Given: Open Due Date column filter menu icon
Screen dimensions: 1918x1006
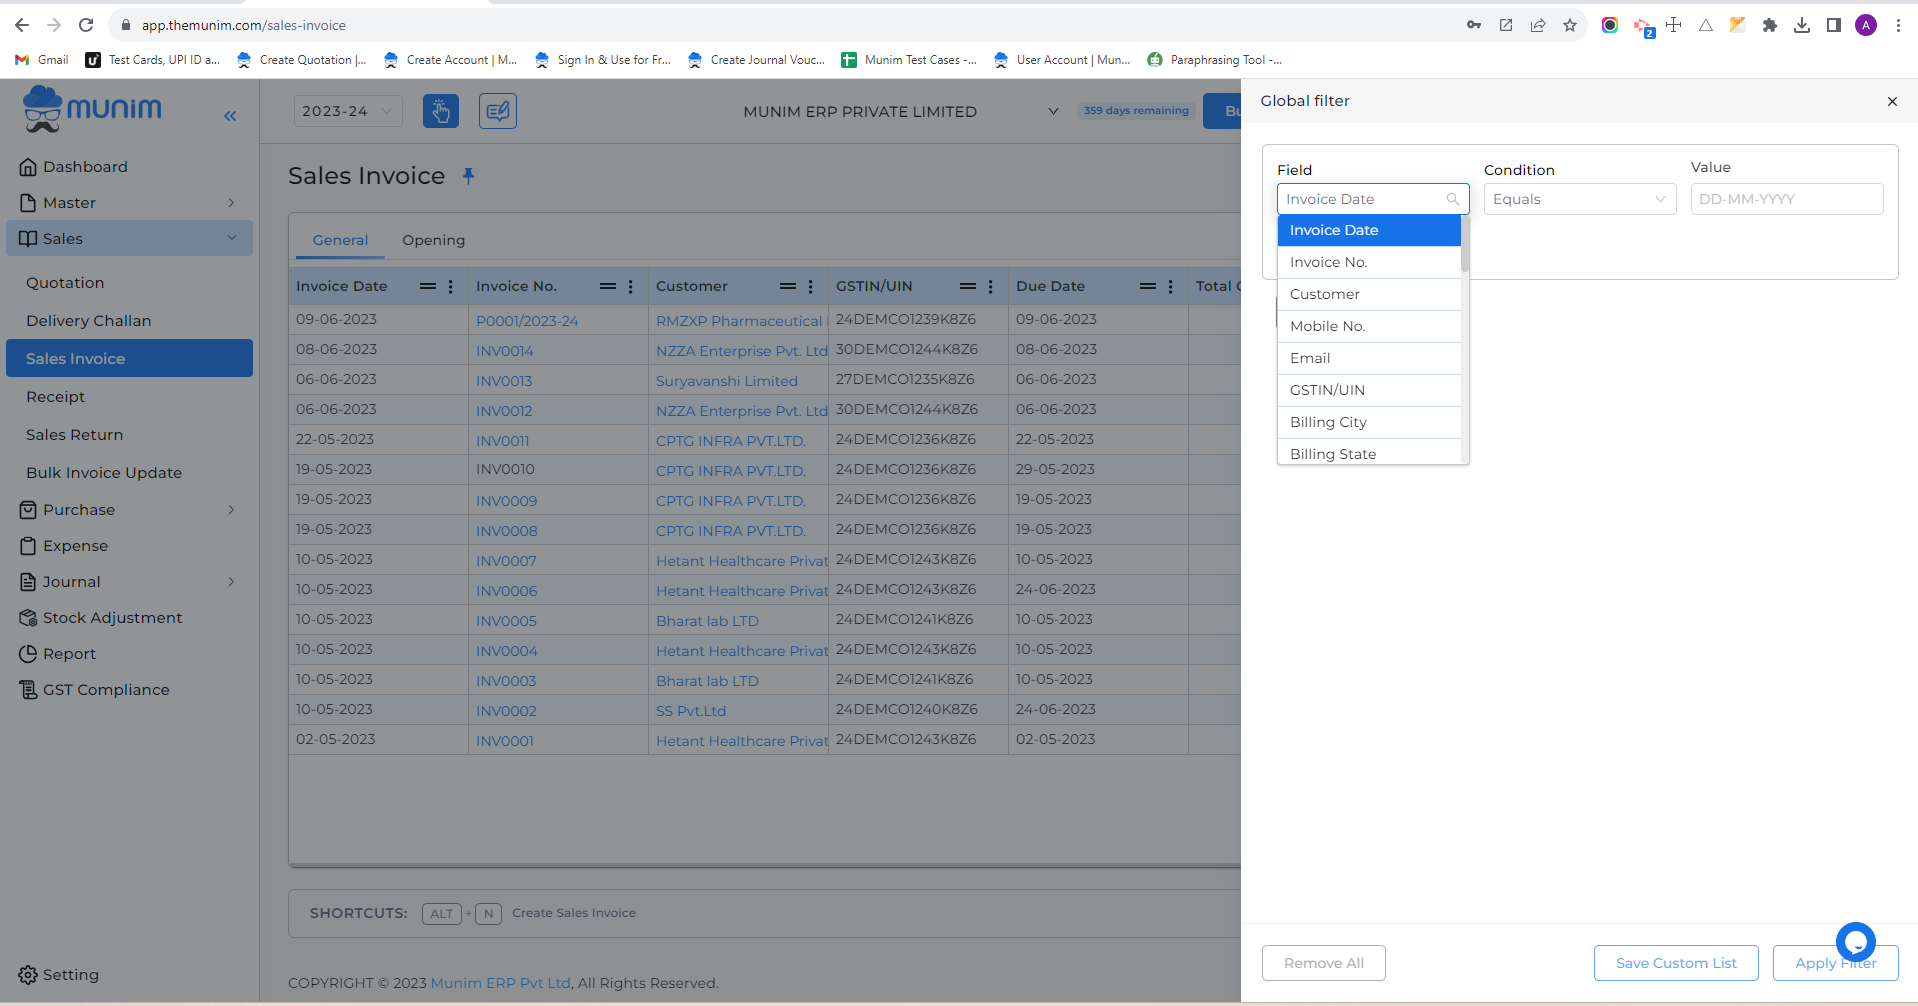Looking at the screenshot, I should [1148, 286].
